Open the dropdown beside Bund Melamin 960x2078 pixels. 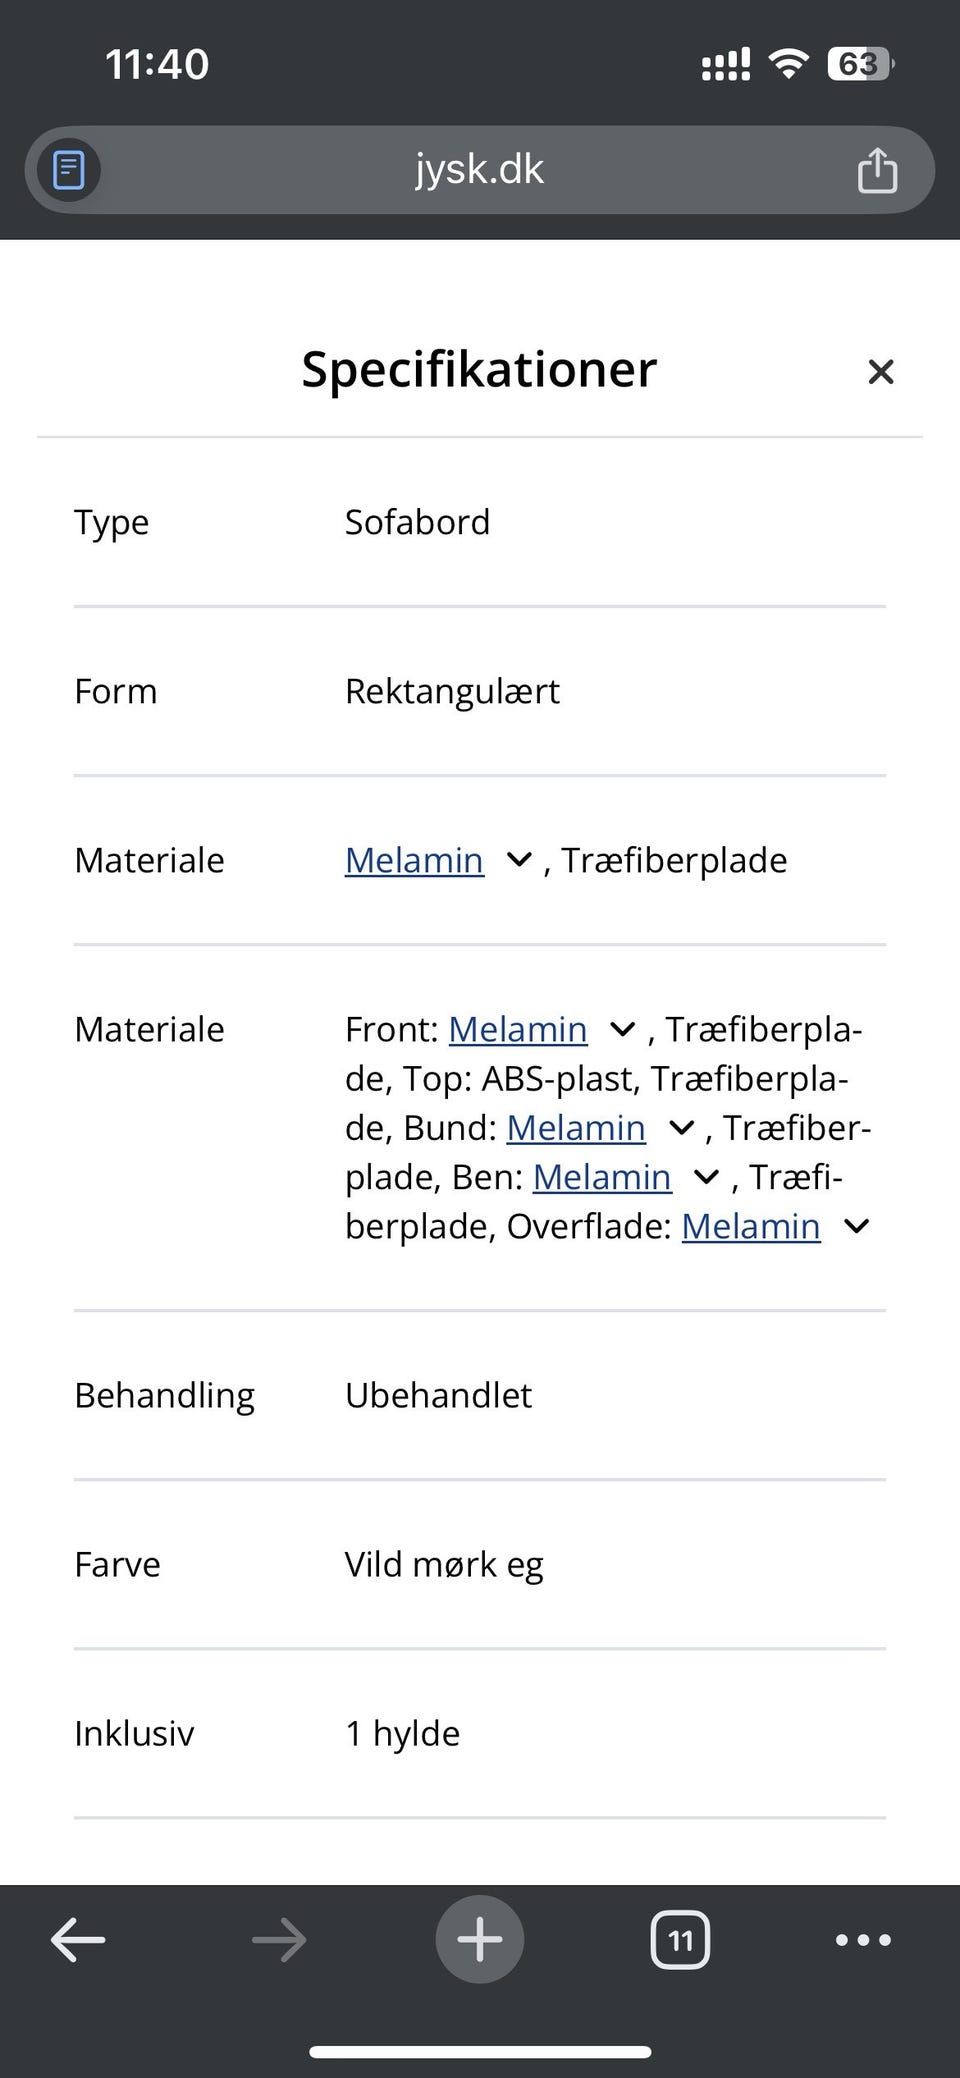681,1127
